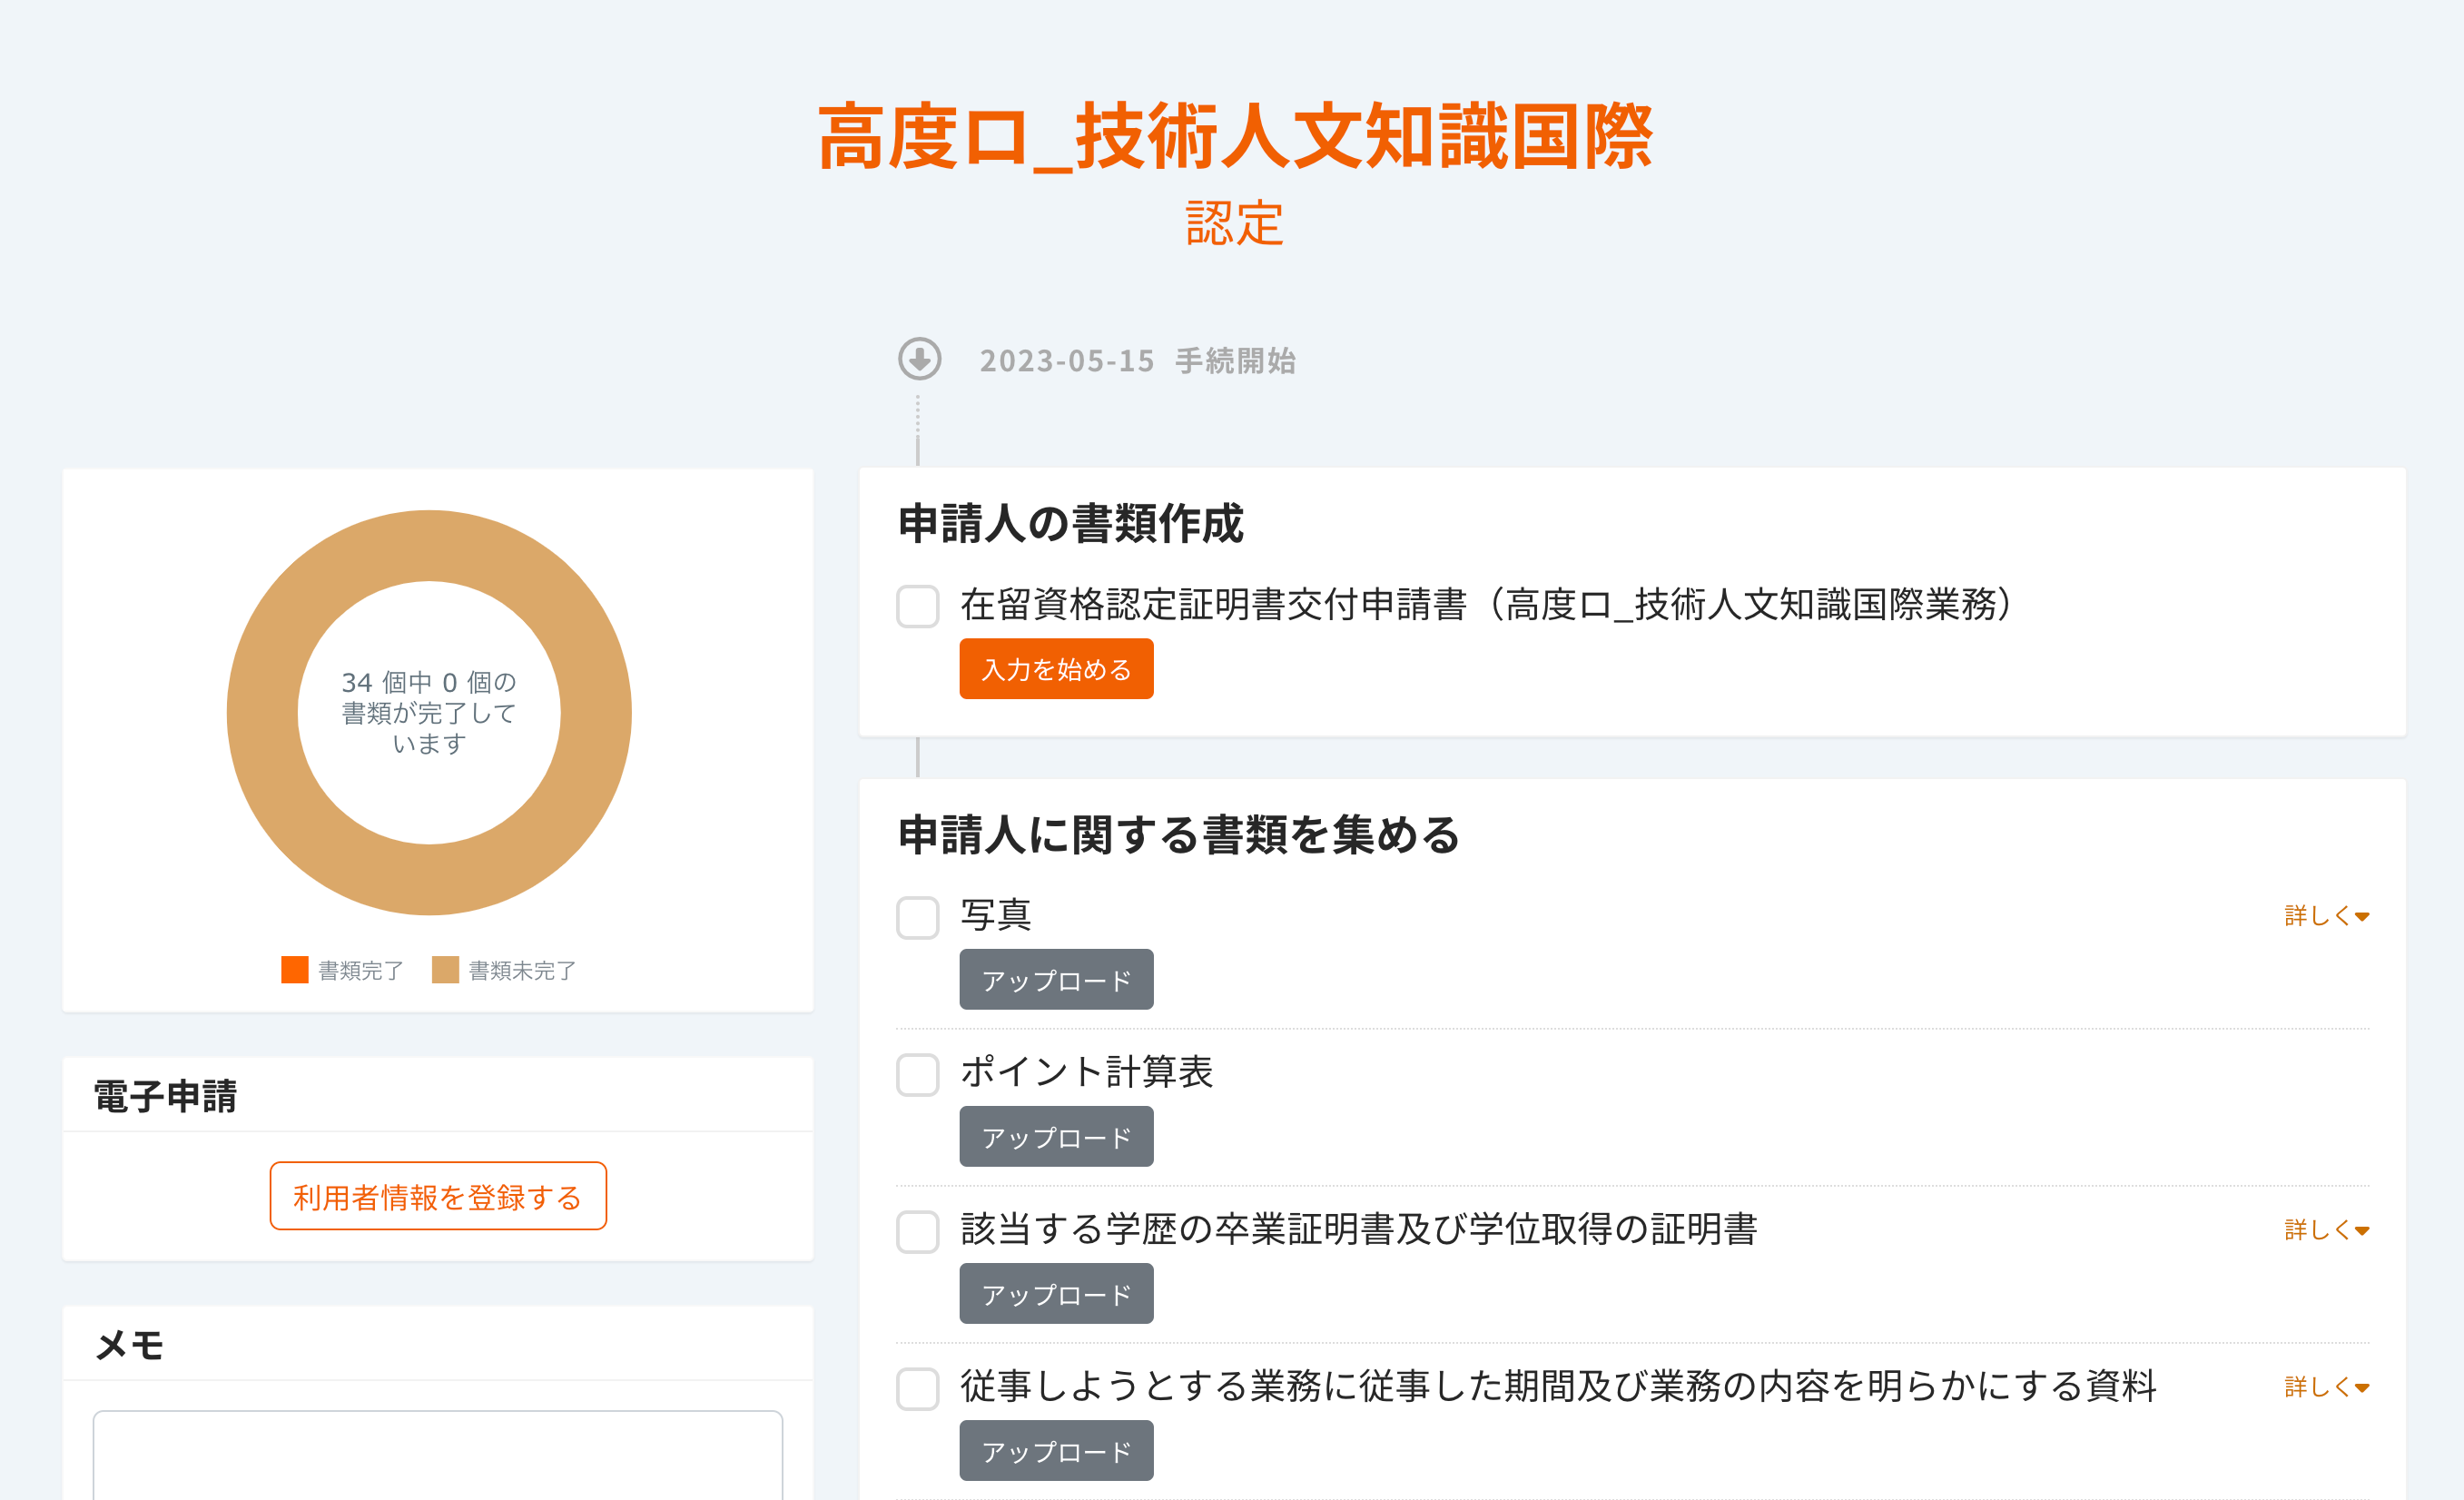
Task: Click the 2023-05-15 手続開始 timeline entry
Action: (x=1137, y=361)
